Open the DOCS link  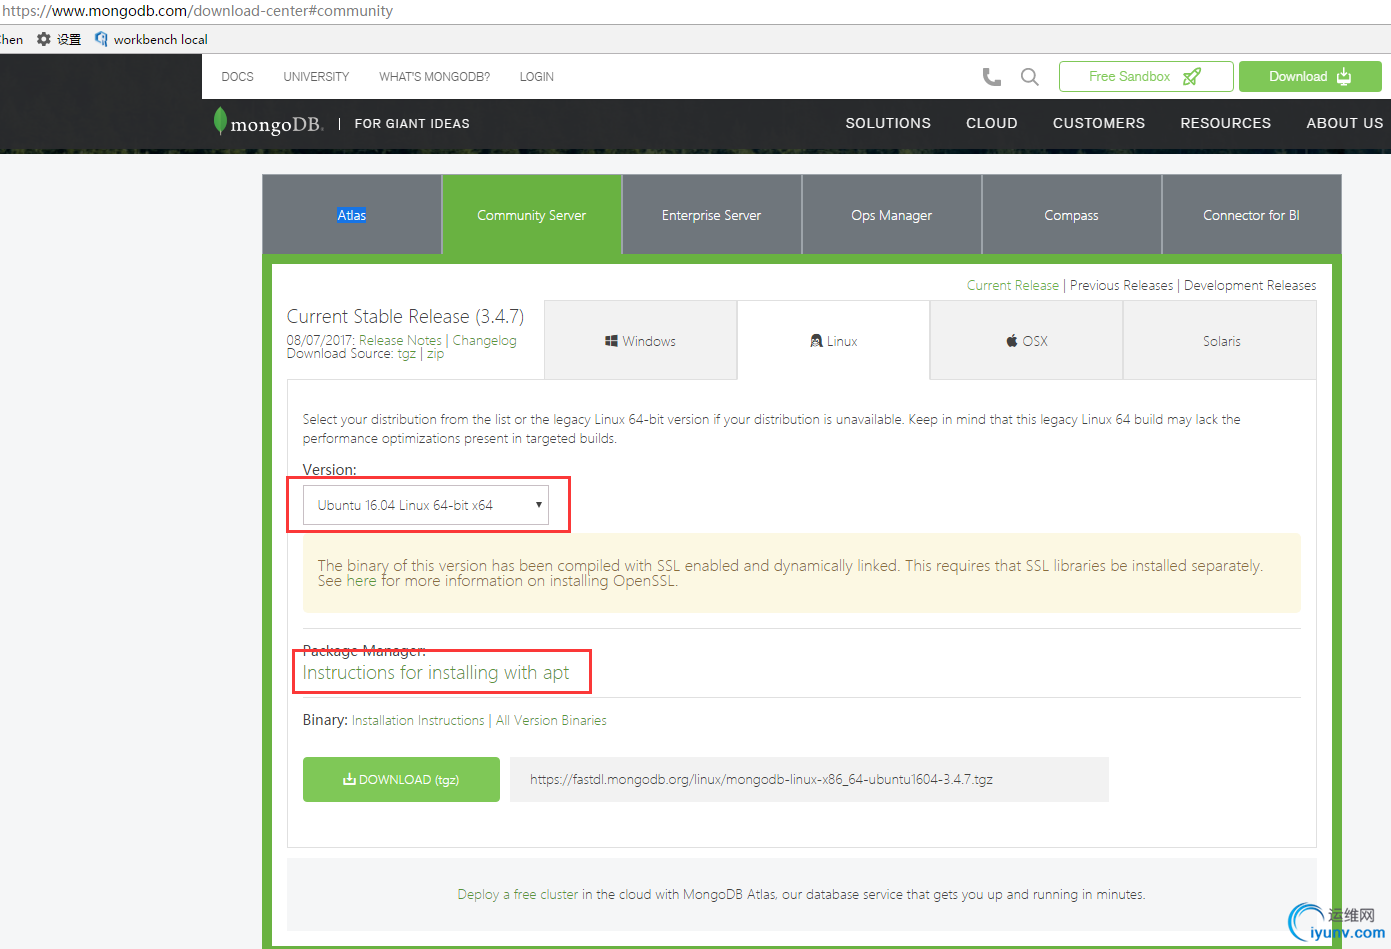(237, 77)
